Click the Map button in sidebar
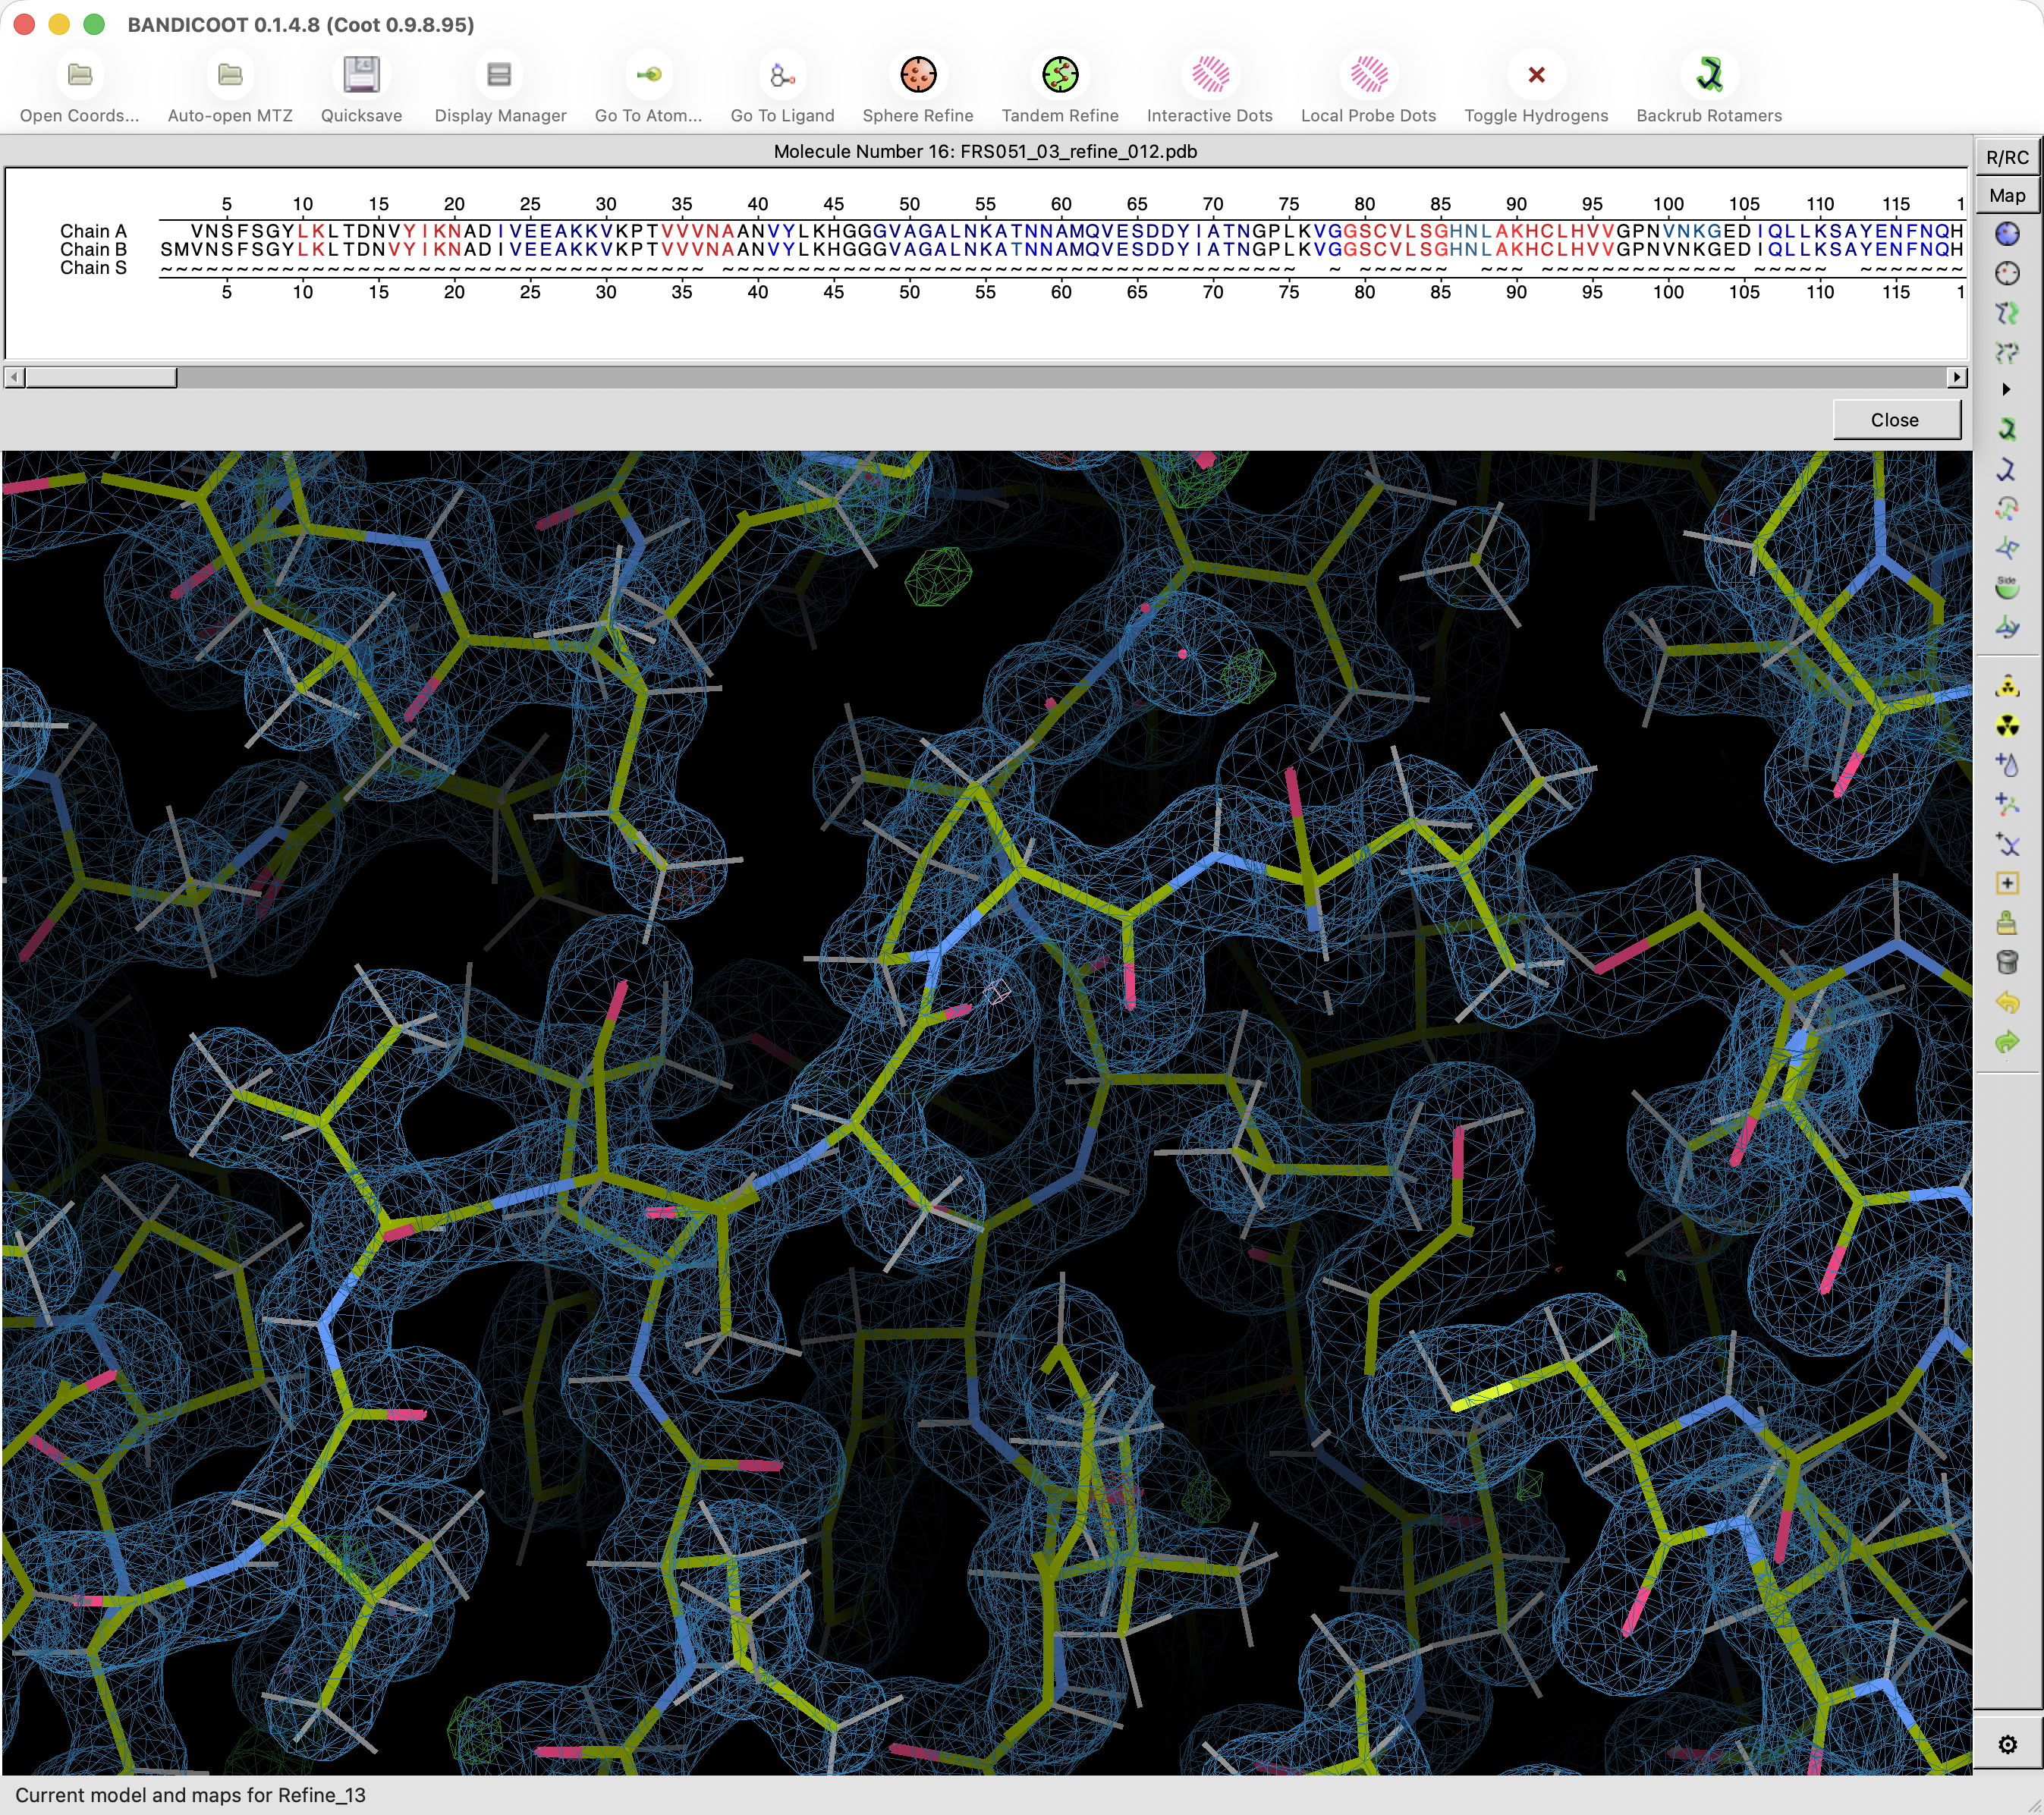The image size is (2044, 1815). point(2007,195)
